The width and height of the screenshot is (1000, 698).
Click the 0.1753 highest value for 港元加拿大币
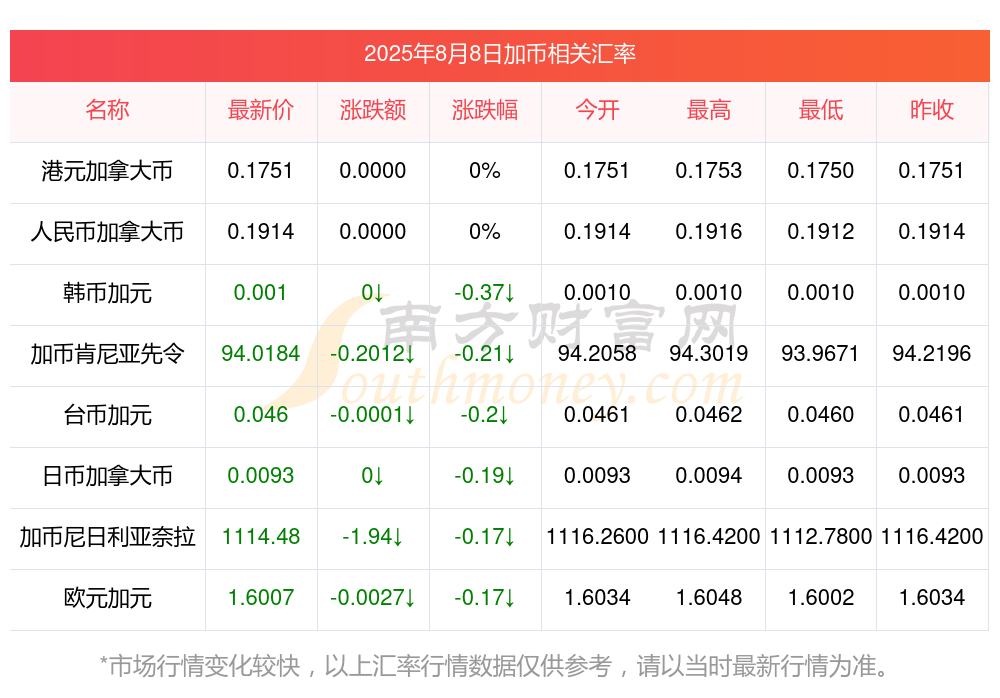[x=709, y=170]
